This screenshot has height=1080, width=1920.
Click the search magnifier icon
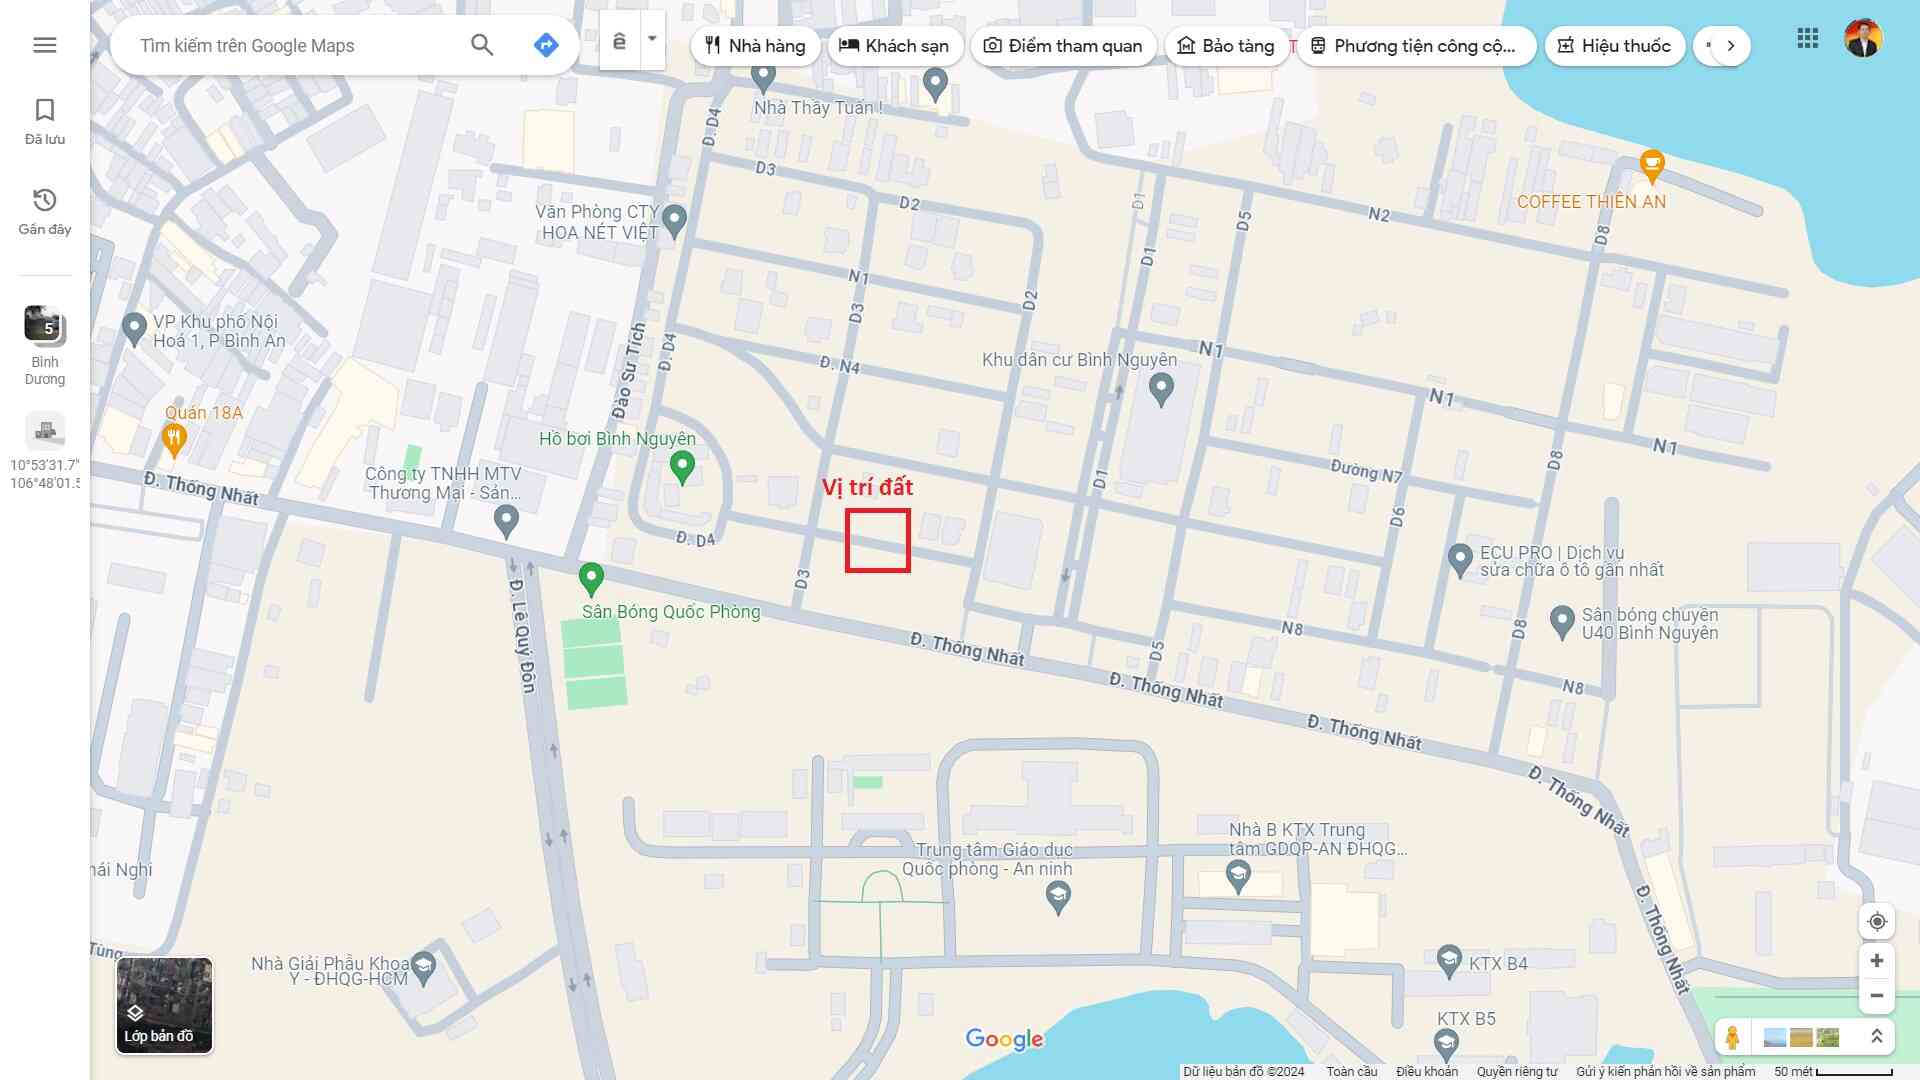pos(482,45)
